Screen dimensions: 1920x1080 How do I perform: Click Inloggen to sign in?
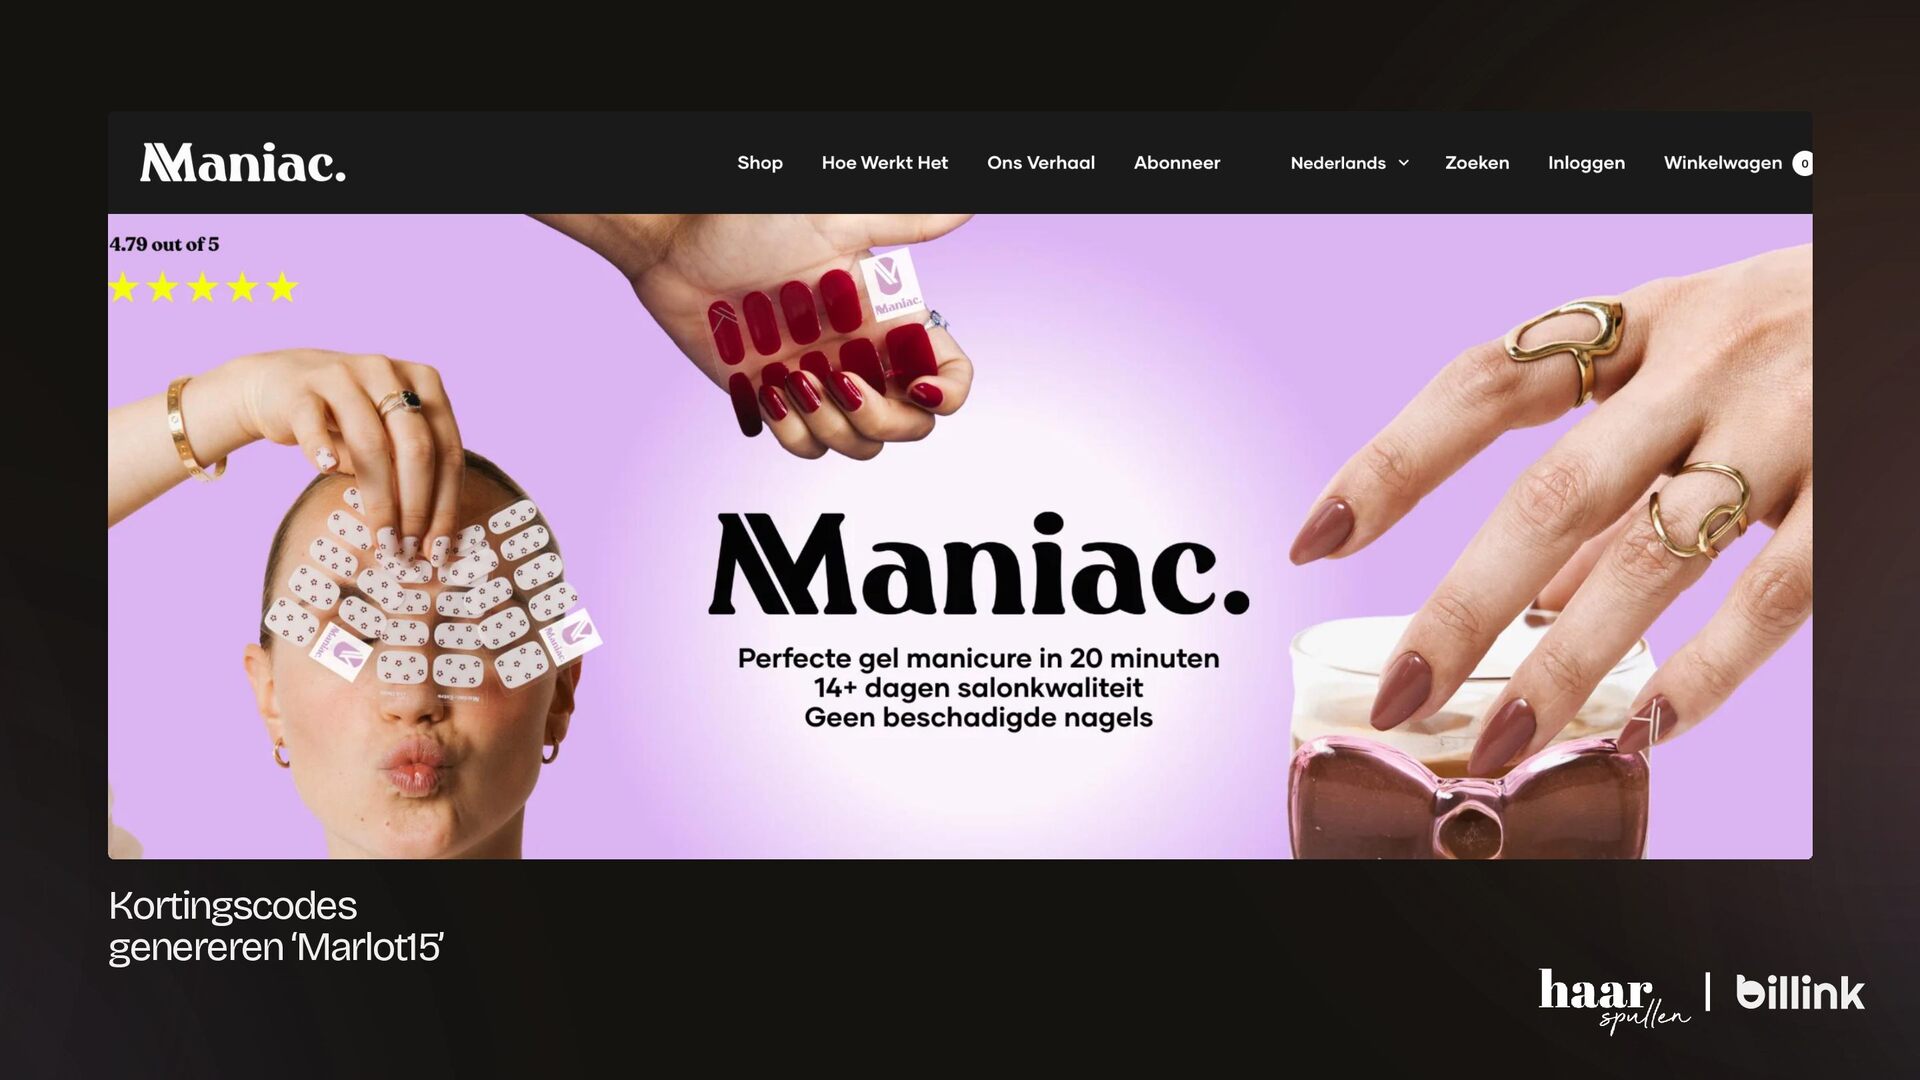1586,163
